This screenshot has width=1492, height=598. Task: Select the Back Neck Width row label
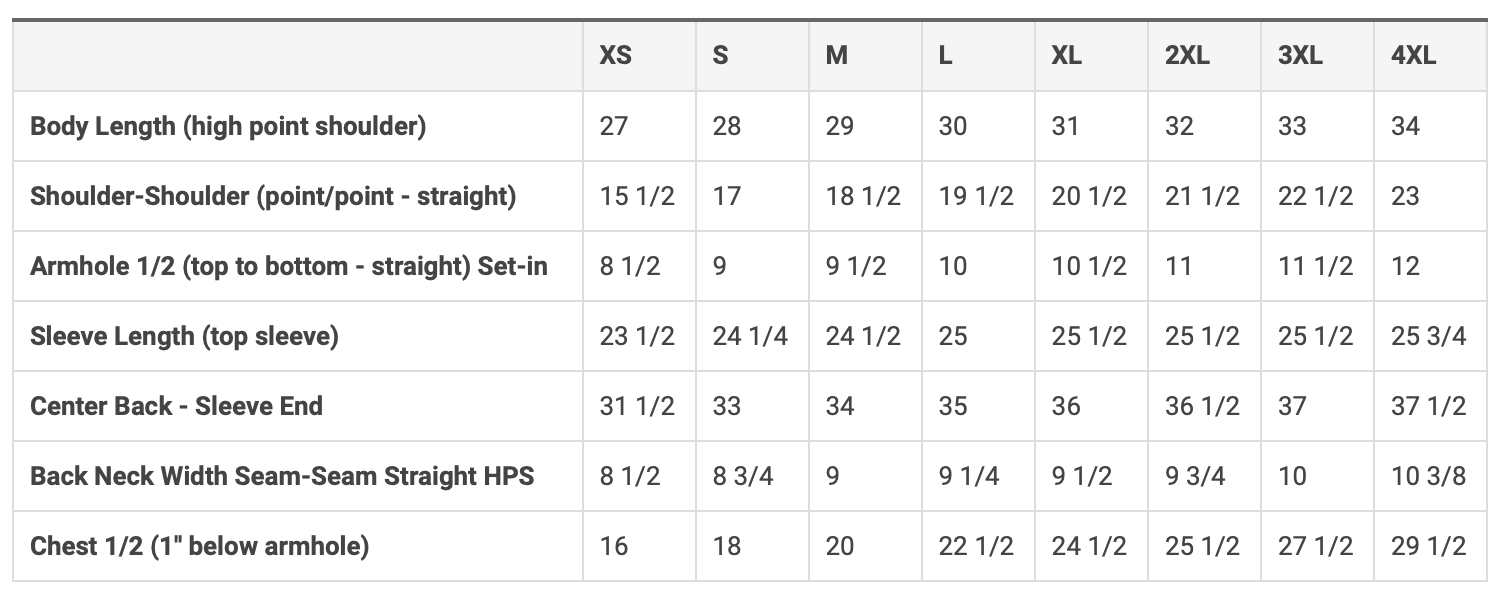pyautogui.click(x=282, y=476)
